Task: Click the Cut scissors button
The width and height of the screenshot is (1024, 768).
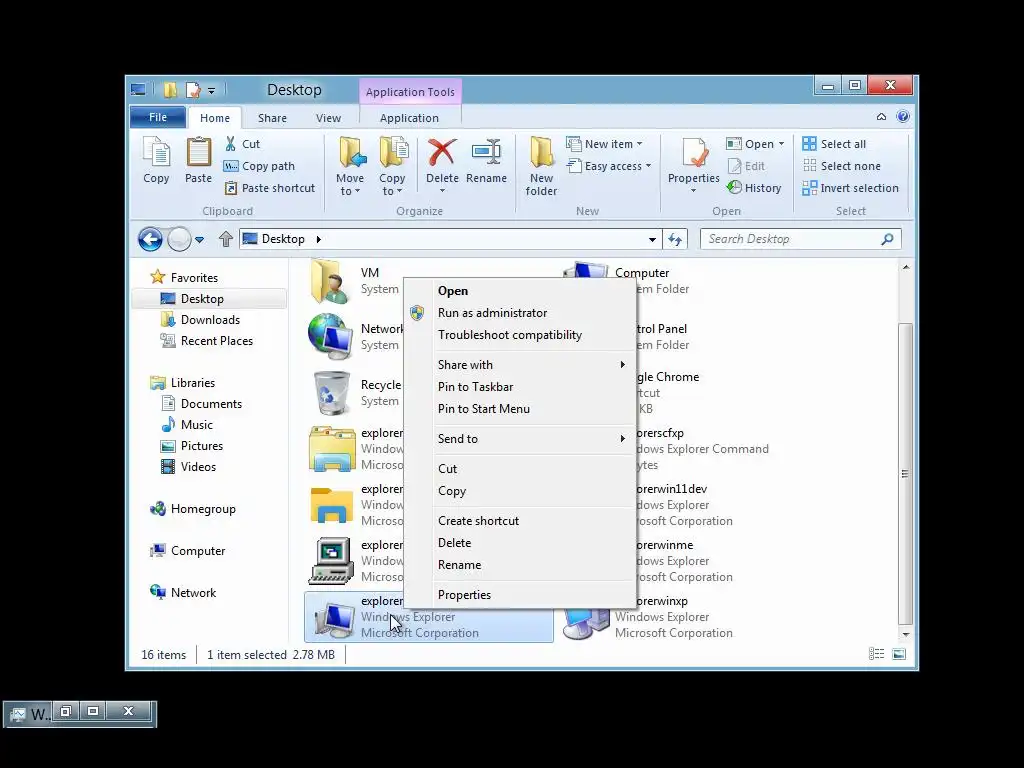Action: 242,144
